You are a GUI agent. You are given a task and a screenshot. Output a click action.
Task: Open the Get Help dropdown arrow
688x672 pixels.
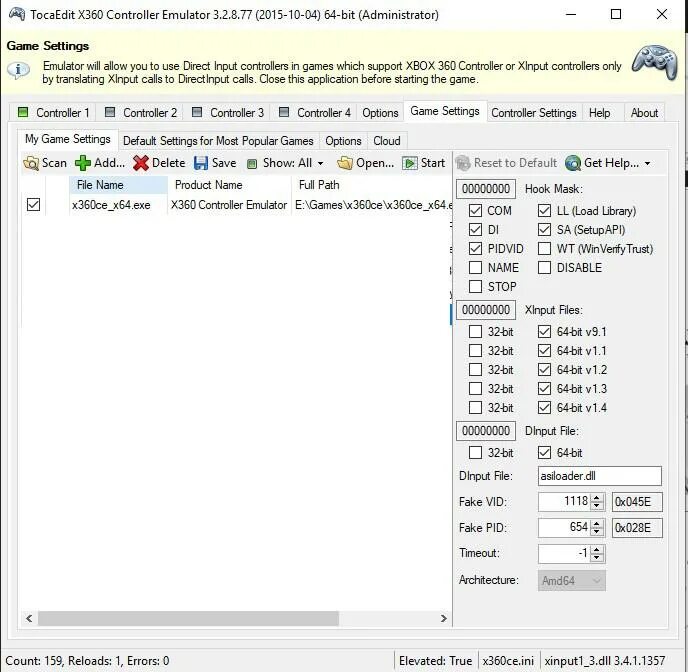click(648, 164)
